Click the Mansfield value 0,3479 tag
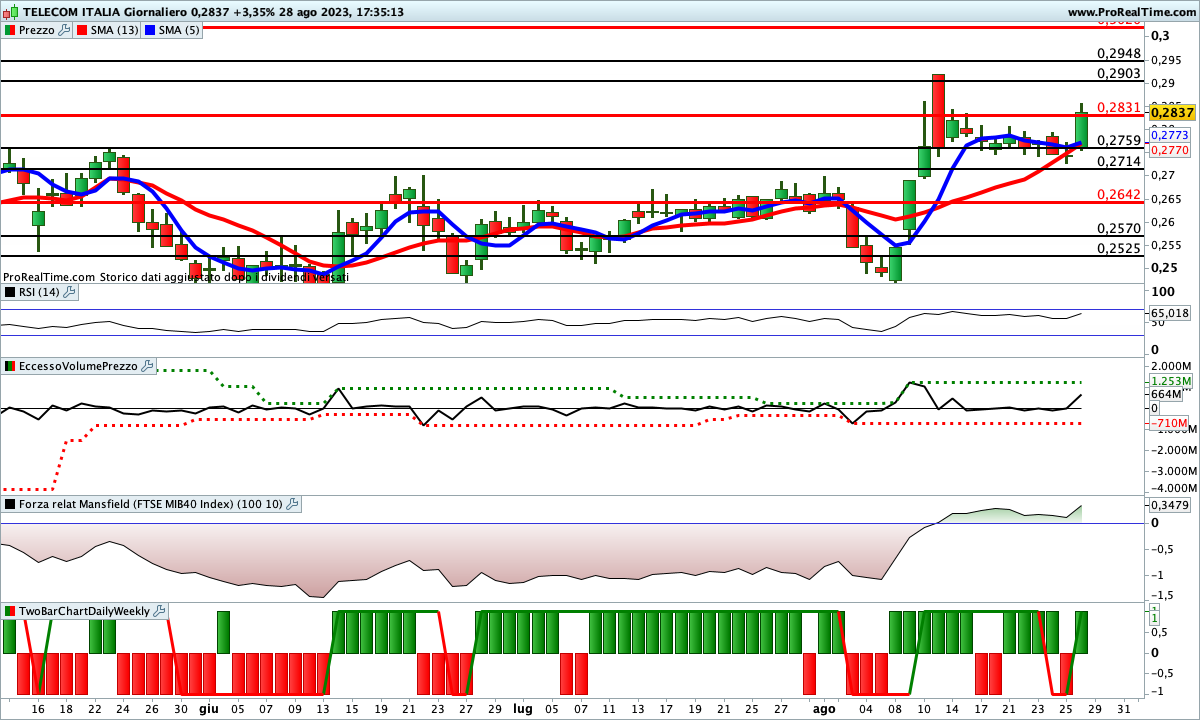The height and width of the screenshot is (720, 1200). [x=1169, y=505]
